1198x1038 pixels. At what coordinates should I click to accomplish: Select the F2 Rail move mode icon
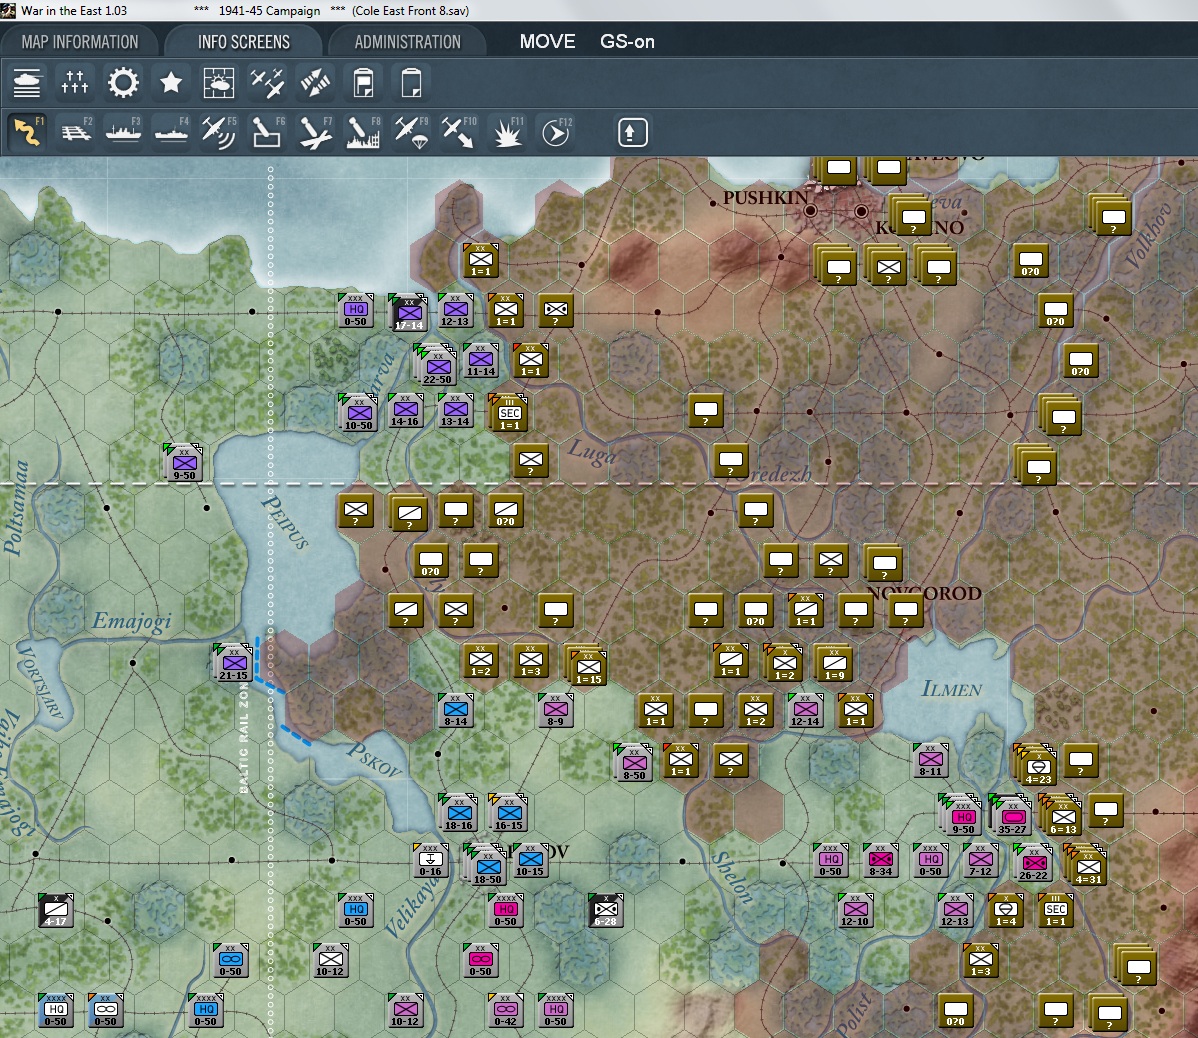[x=76, y=132]
